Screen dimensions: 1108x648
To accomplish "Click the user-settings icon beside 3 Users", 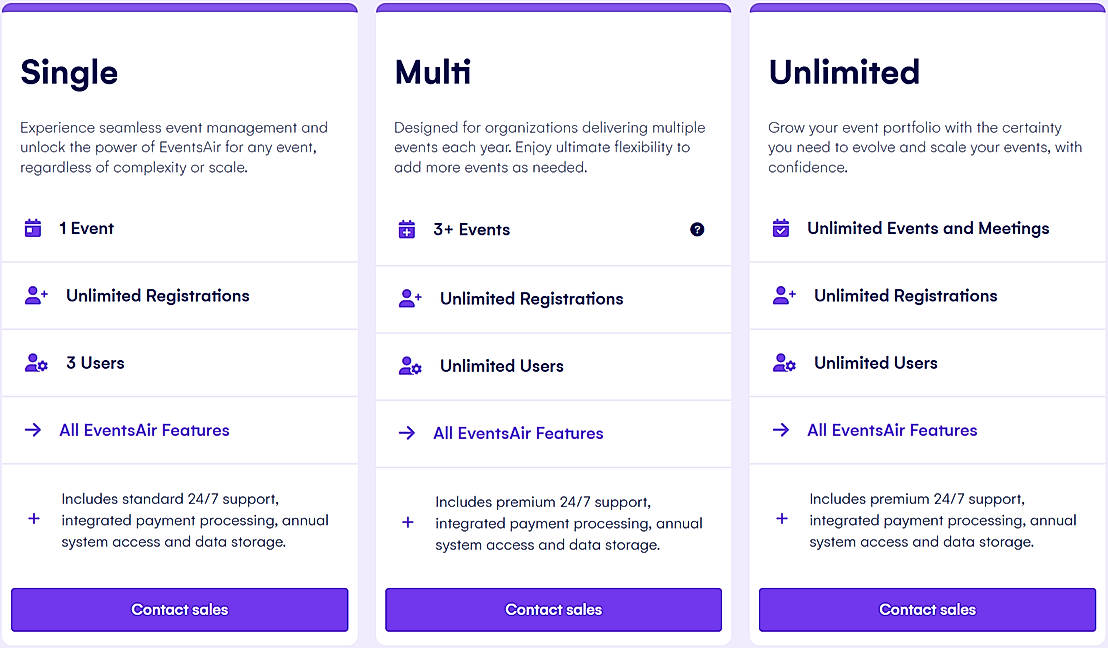I will coord(36,363).
